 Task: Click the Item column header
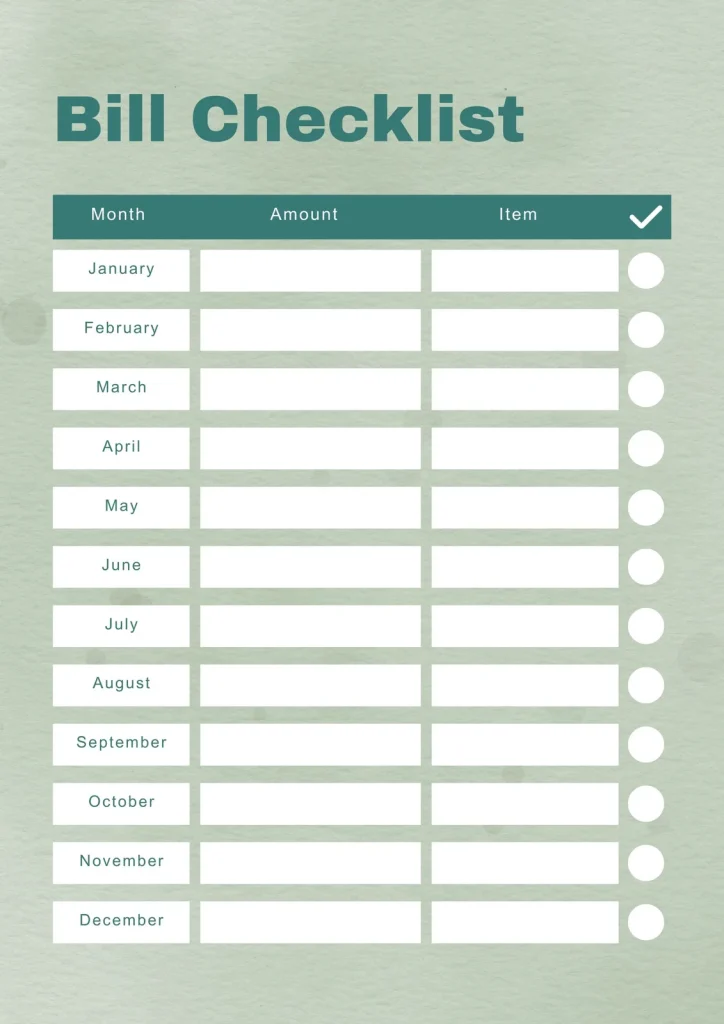[518, 214]
